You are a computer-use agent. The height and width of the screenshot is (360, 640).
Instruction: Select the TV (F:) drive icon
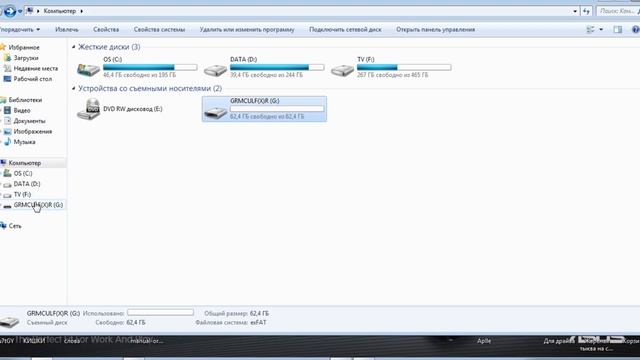(342, 70)
